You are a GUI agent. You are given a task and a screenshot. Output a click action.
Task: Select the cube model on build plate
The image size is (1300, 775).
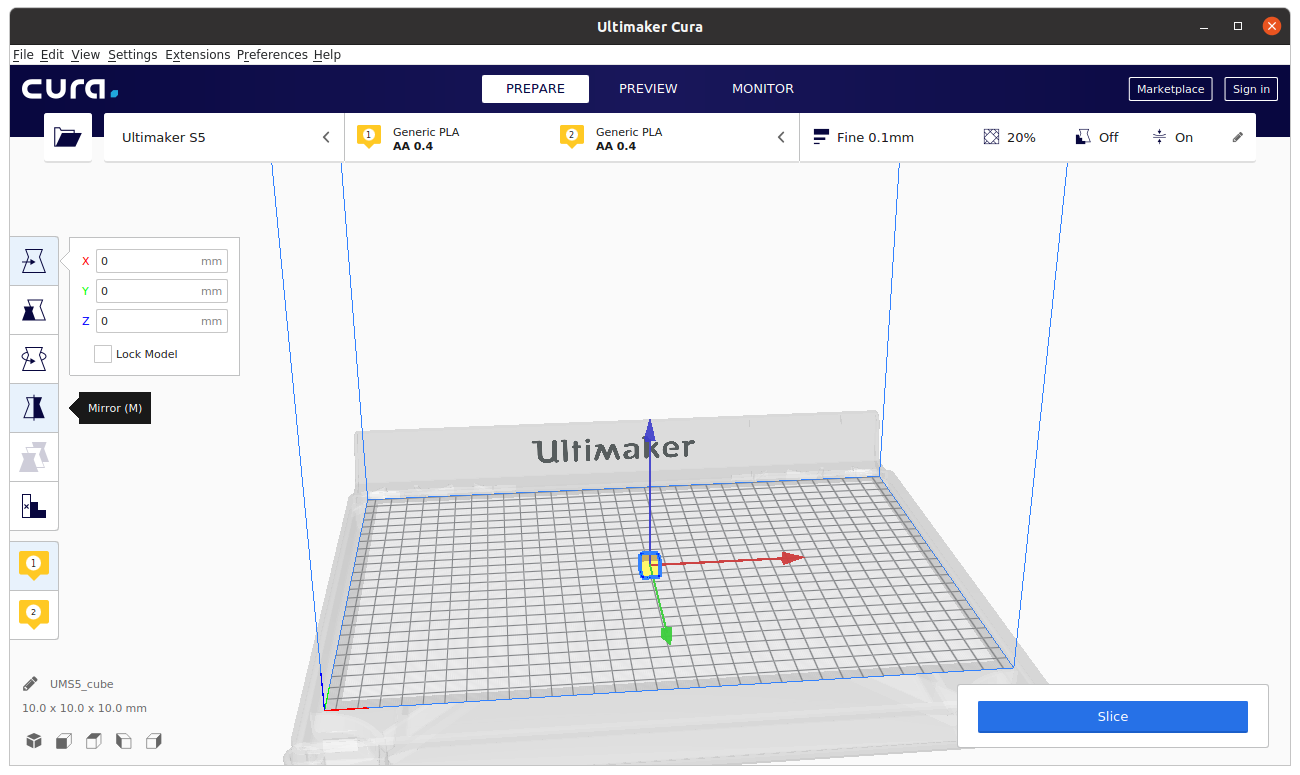[x=649, y=566]
